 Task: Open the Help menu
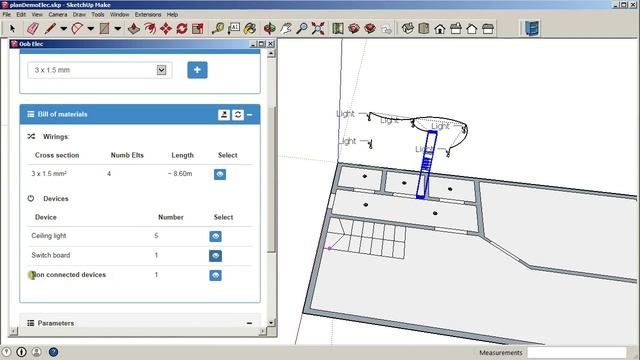click(x=172, y=14)
